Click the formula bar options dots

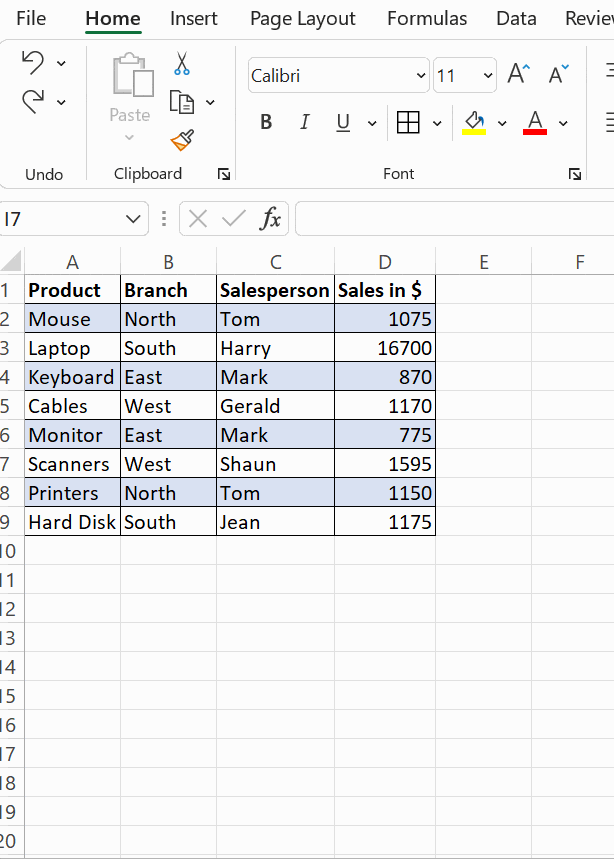[164, 219]
